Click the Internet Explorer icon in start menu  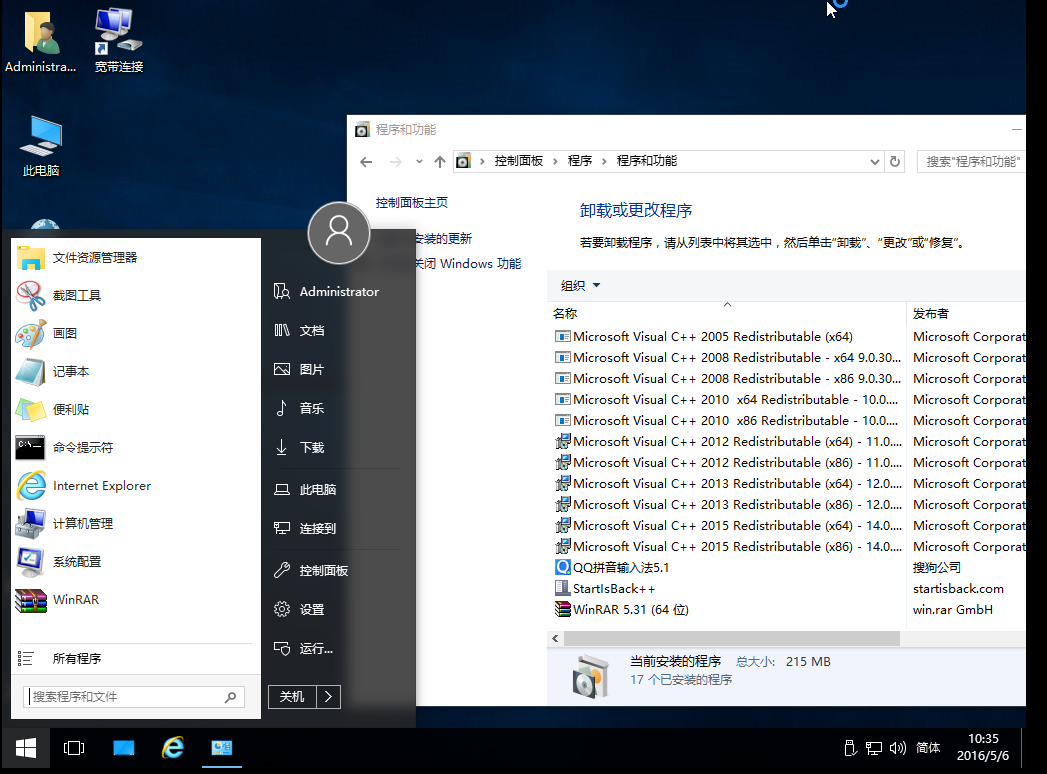31,486
